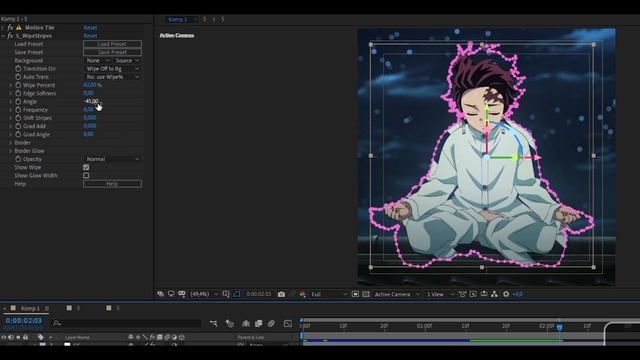The image size is (640, 360).
Task: Open composition mini-flowchart in timeline
Action: 213,323
